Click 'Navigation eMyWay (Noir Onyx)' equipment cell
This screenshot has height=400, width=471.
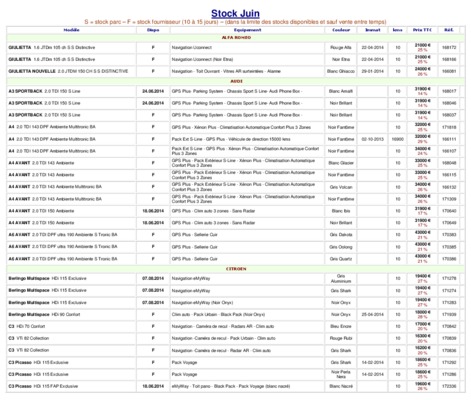point(247,303)
